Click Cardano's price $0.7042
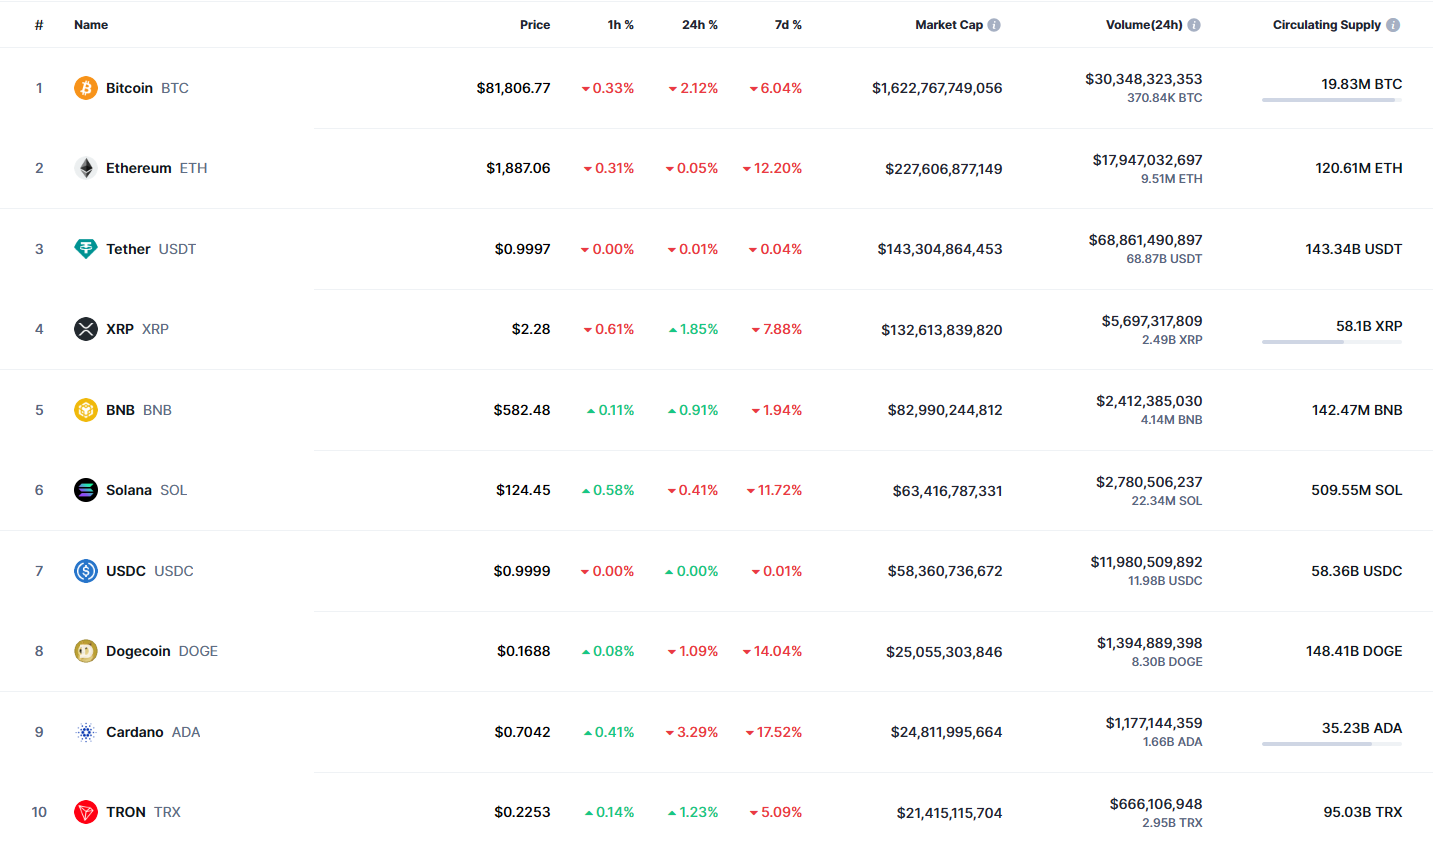The height and width of the screenshot is (851, 1433). (522, 732)
